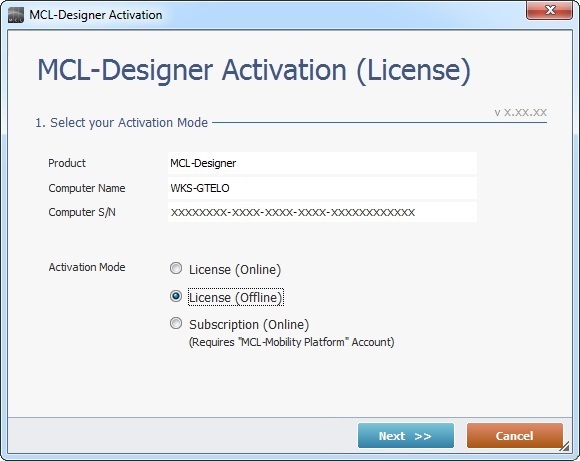Click the Computer Name field WKS-GTELO
Screen dimensions: 580x461
coord(322,188)
